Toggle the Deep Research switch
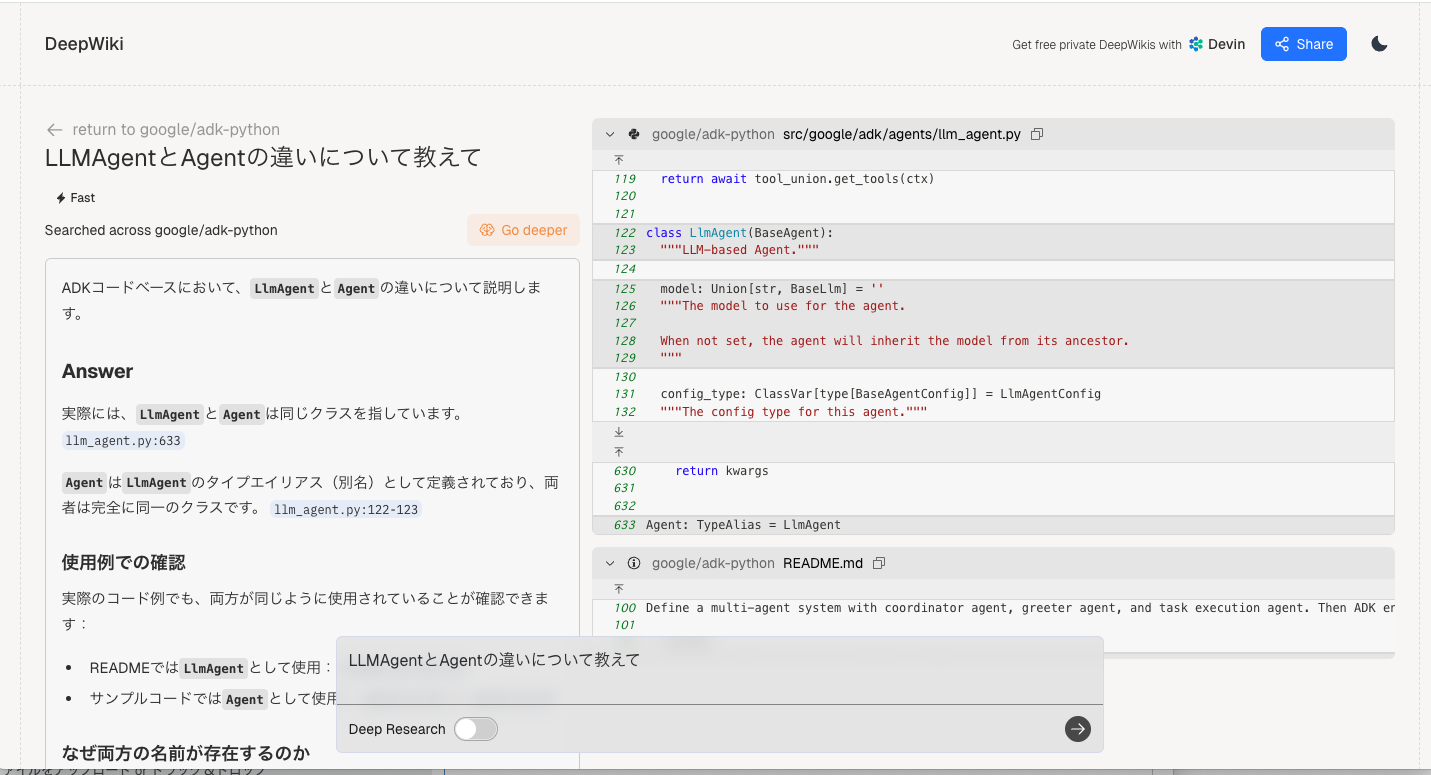The width and height of the screenshot is (1431, 775). click(x=476, y=729)
